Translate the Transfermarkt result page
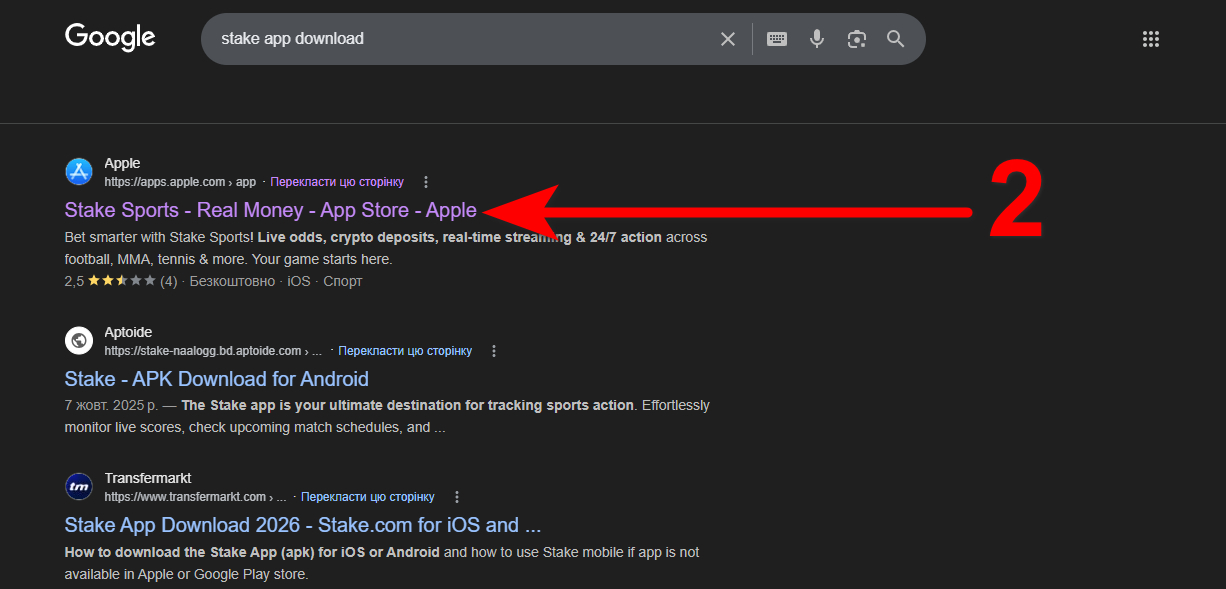The image size is (1226, 589). point(368,497)
